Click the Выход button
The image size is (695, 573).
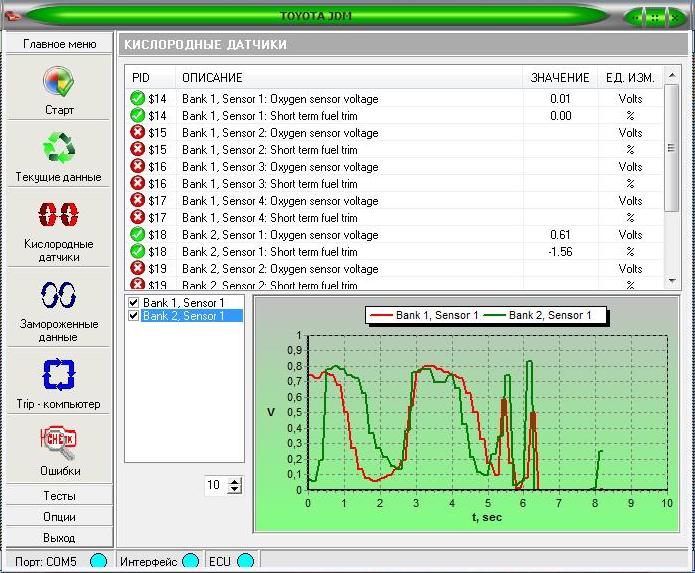click(59, 538)
